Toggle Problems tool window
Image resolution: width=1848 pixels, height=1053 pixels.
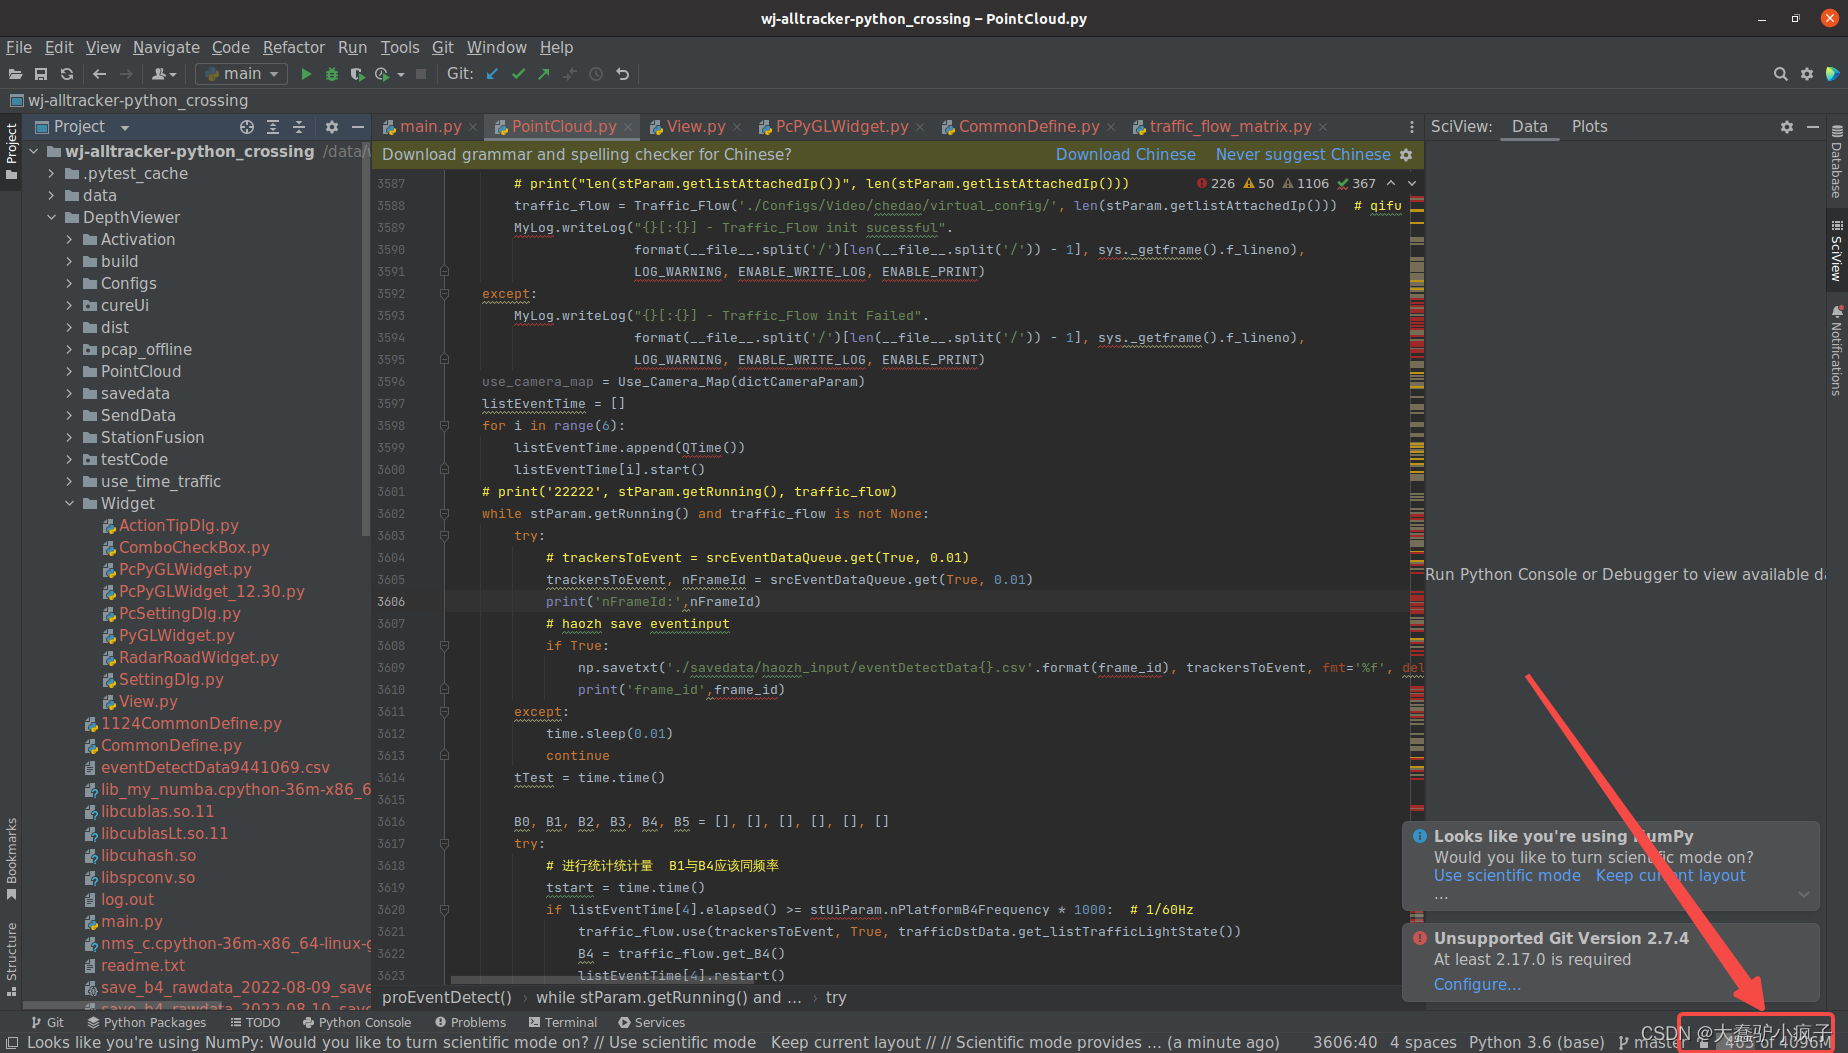coord(470,1022)
